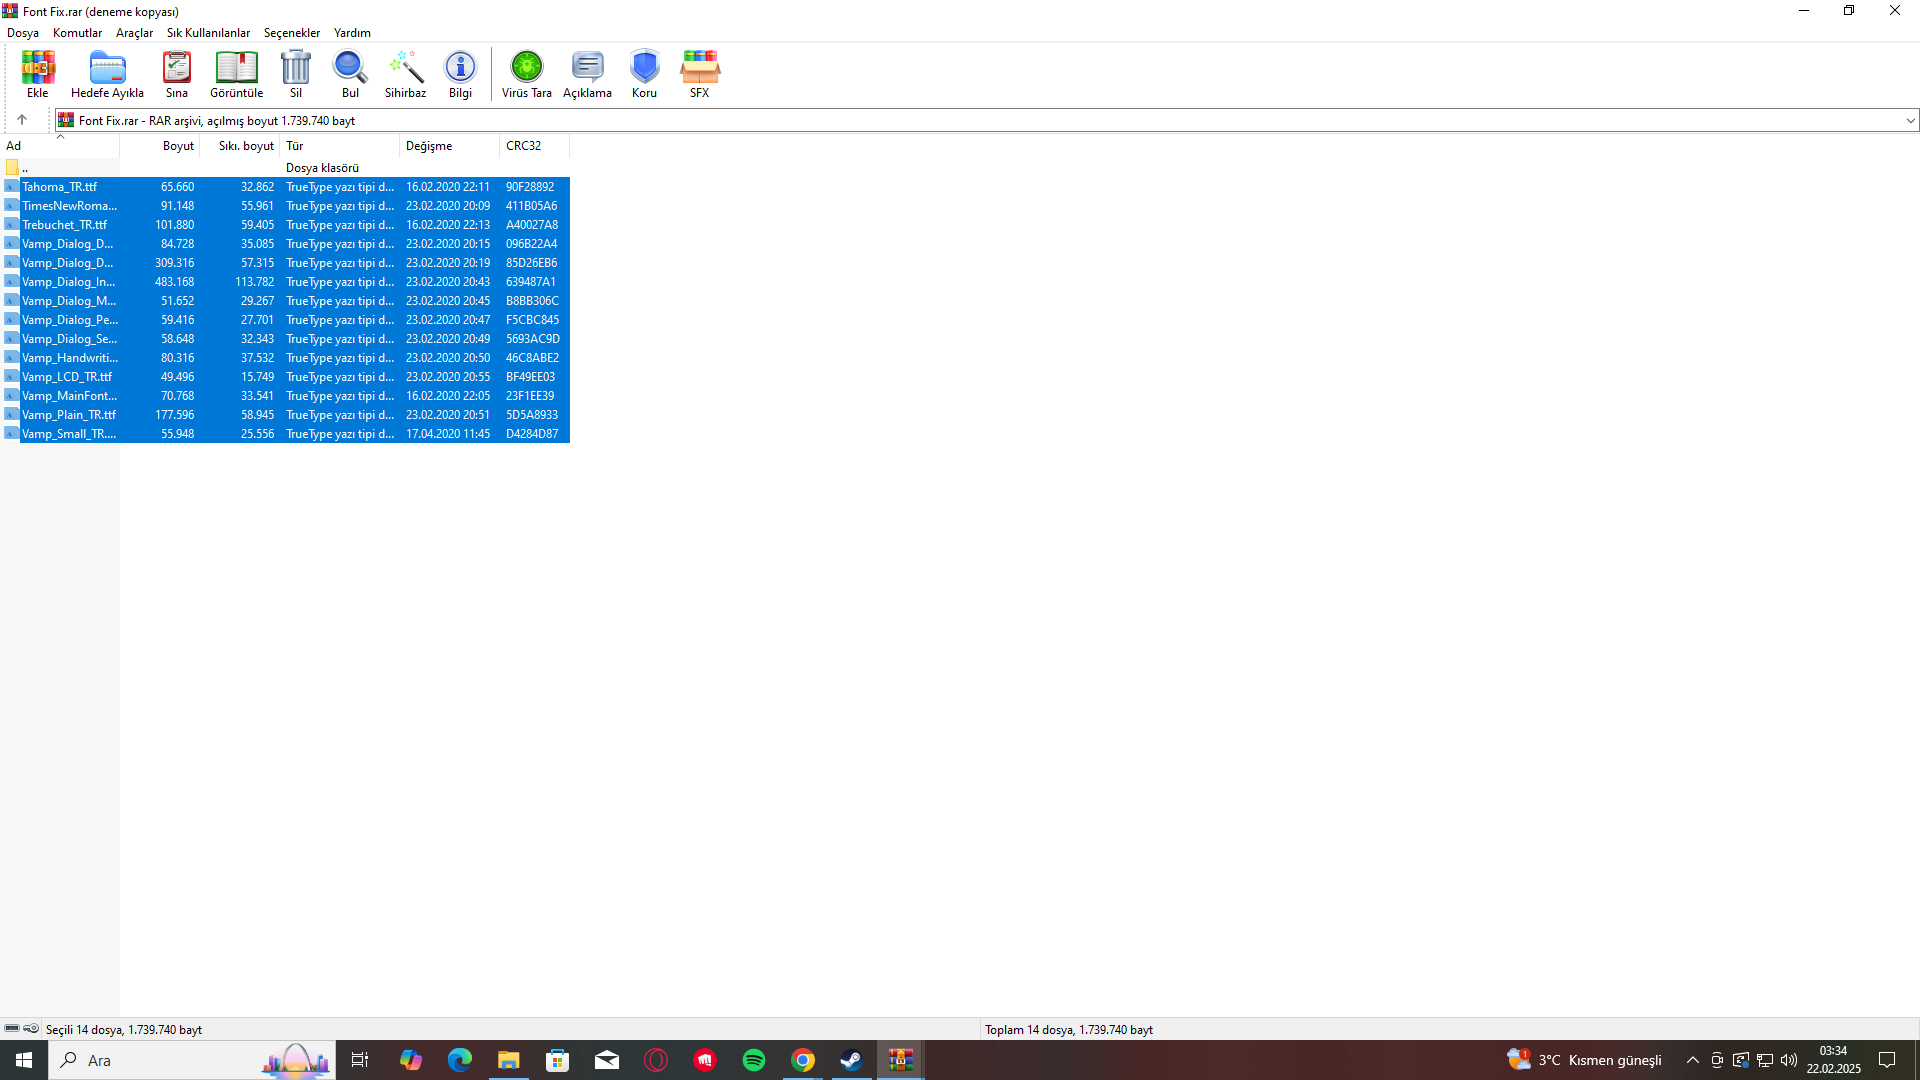Image resolution: width=1920 pixels, height=1080 pixels.
Task: Open the Komutlar menu
Action: 77,32
